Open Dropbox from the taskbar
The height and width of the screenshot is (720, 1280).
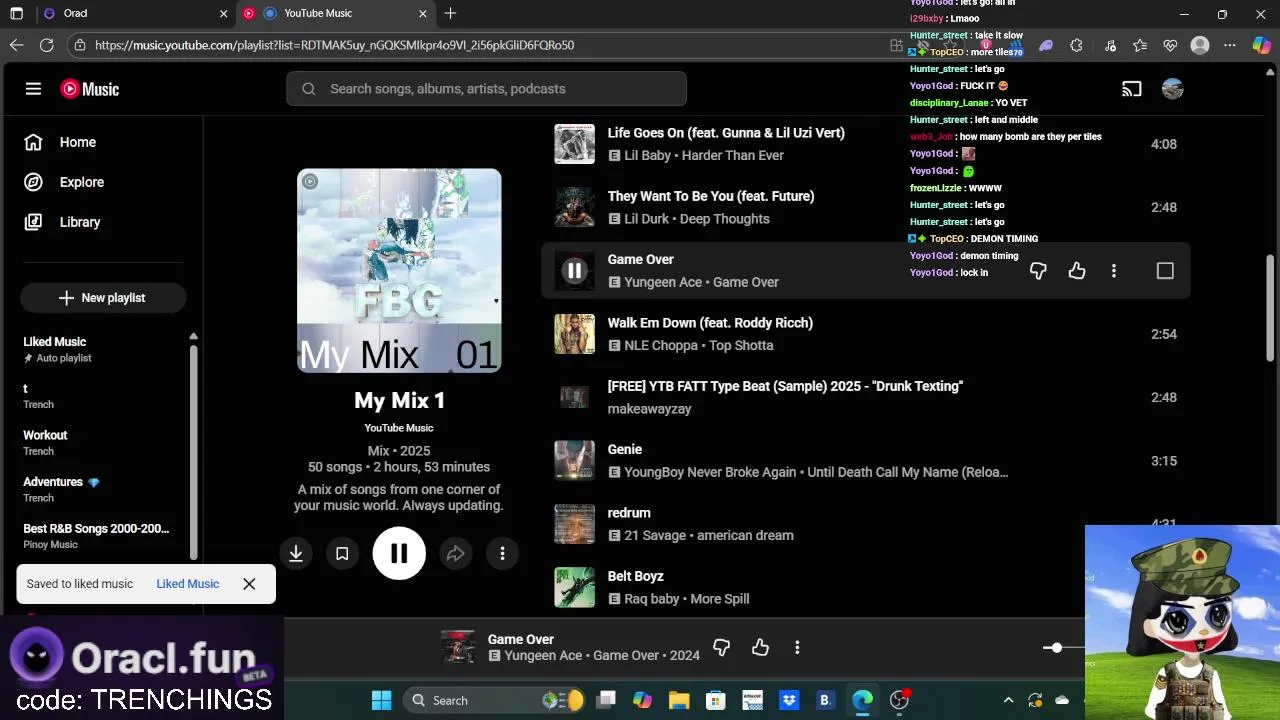tap(788, 700)
